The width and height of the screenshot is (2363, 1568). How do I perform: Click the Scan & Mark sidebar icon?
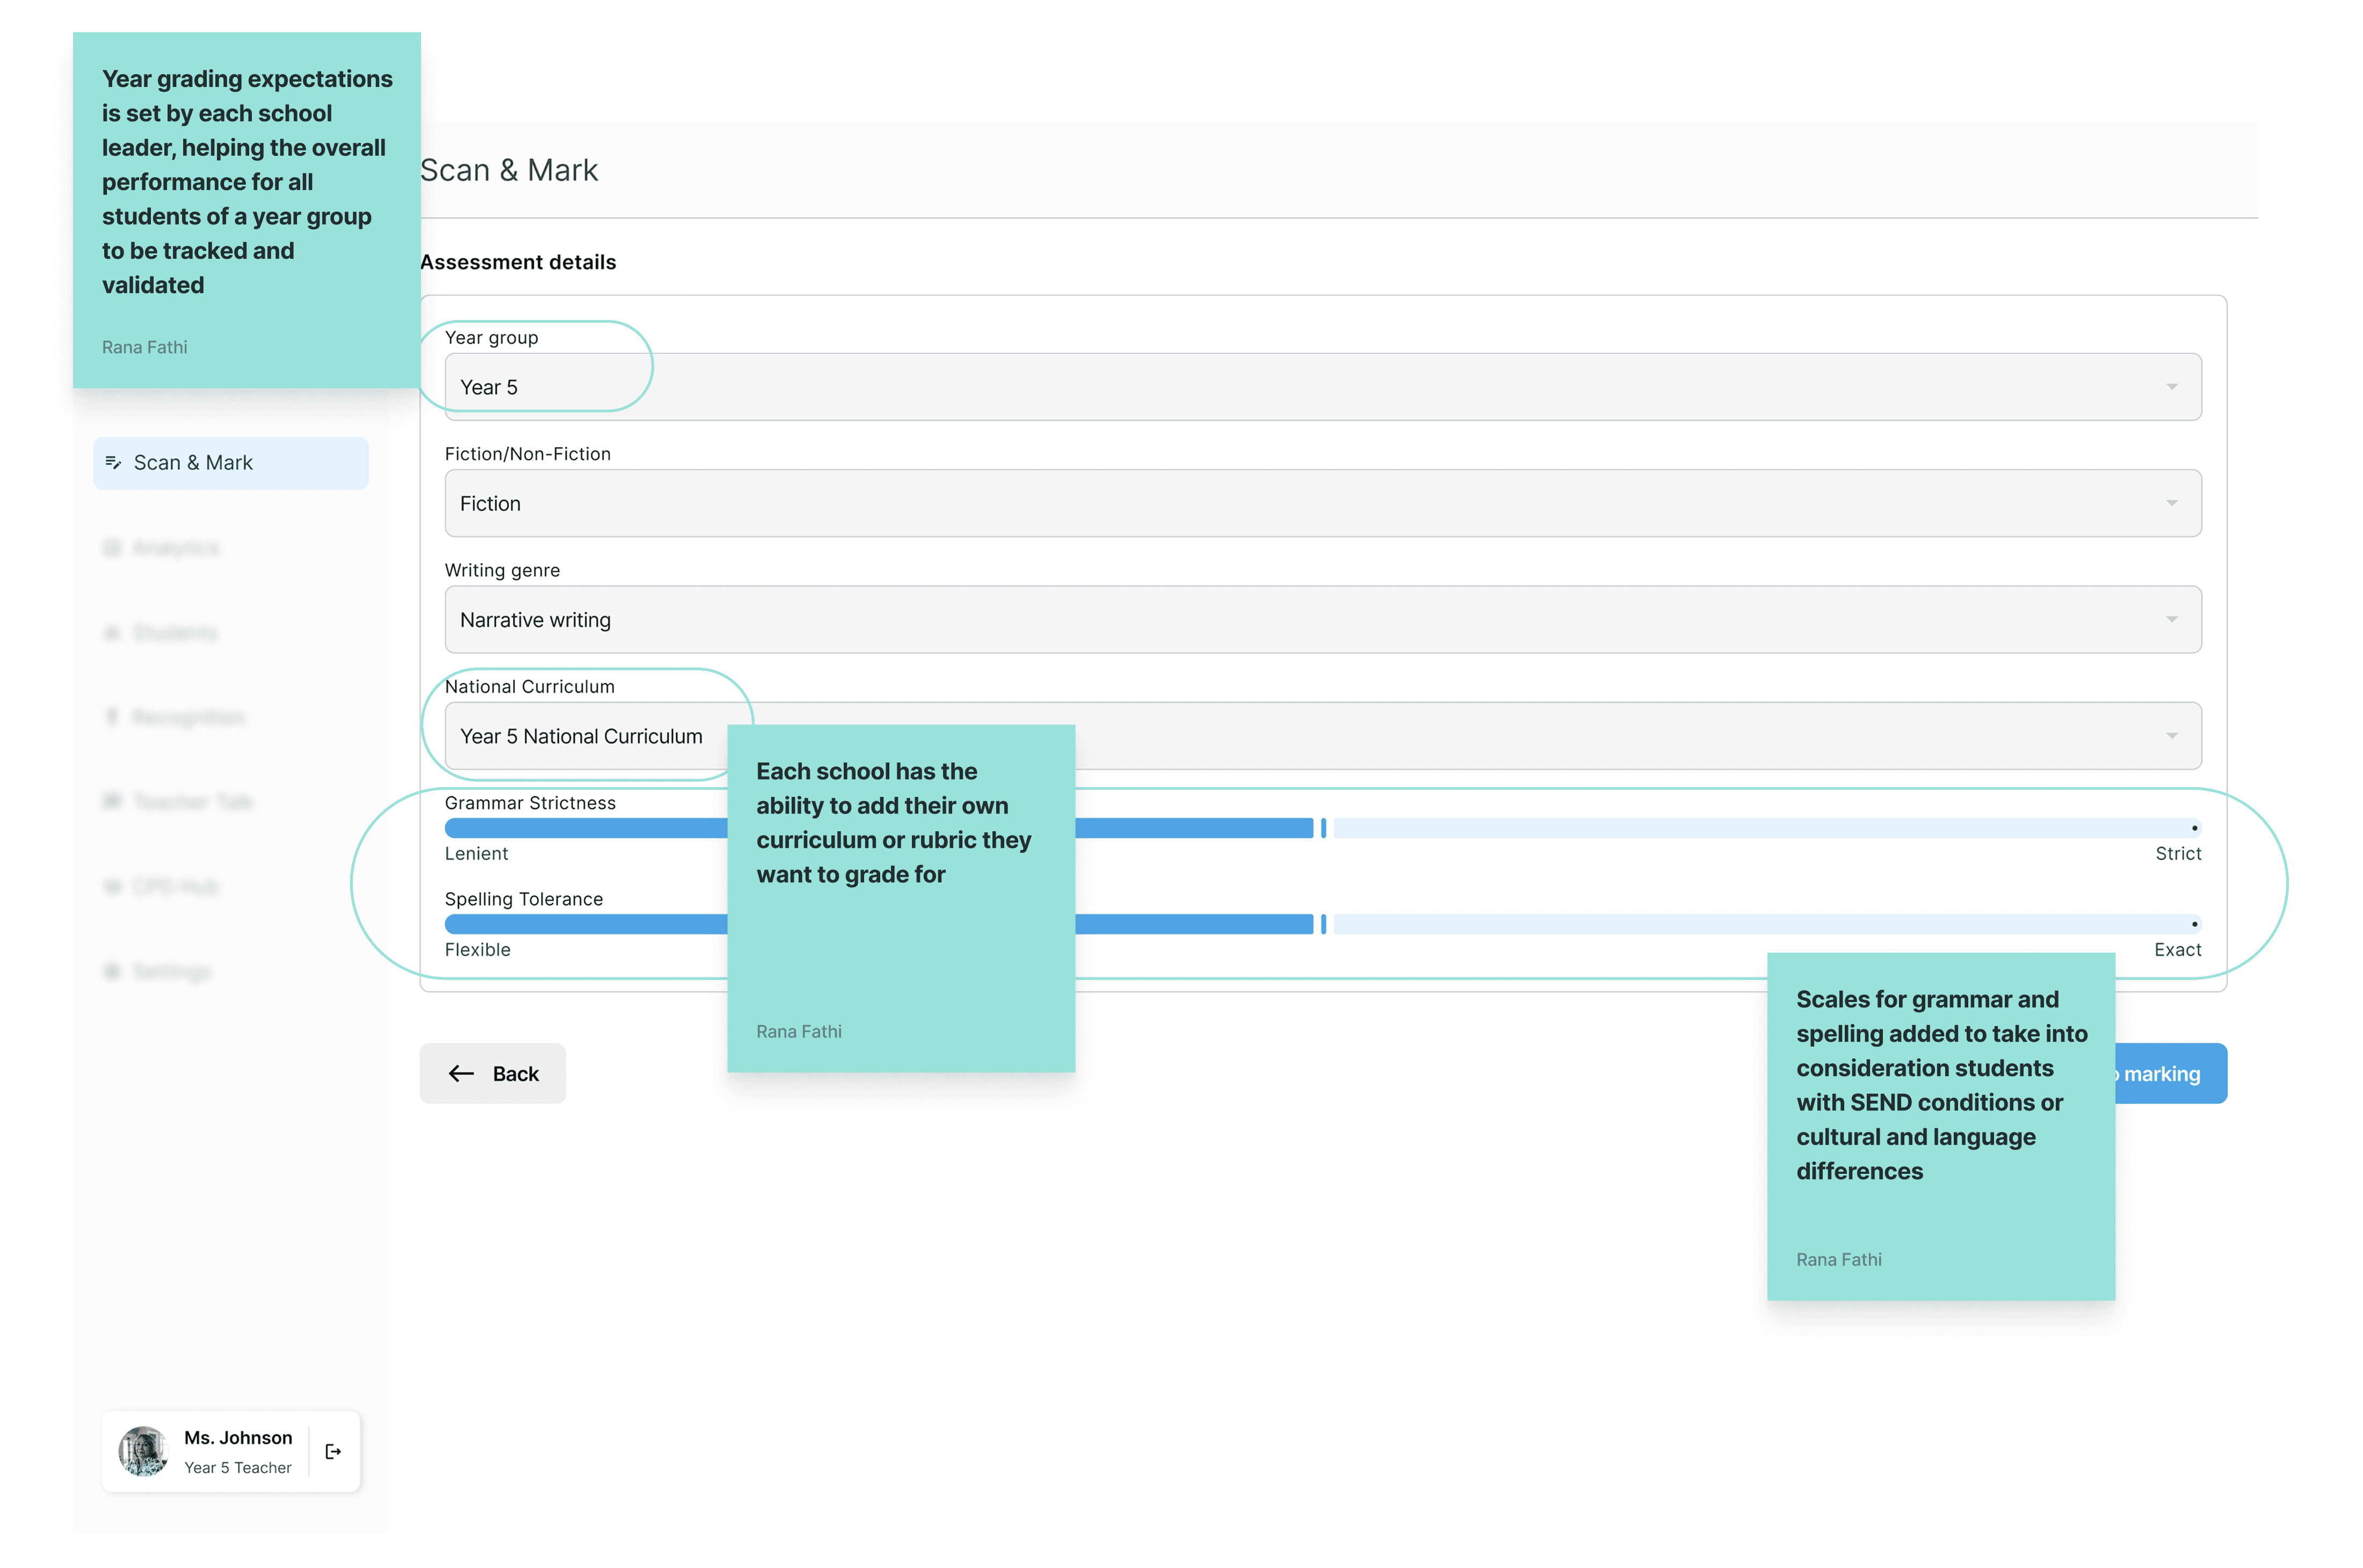[x=113, y=462]
